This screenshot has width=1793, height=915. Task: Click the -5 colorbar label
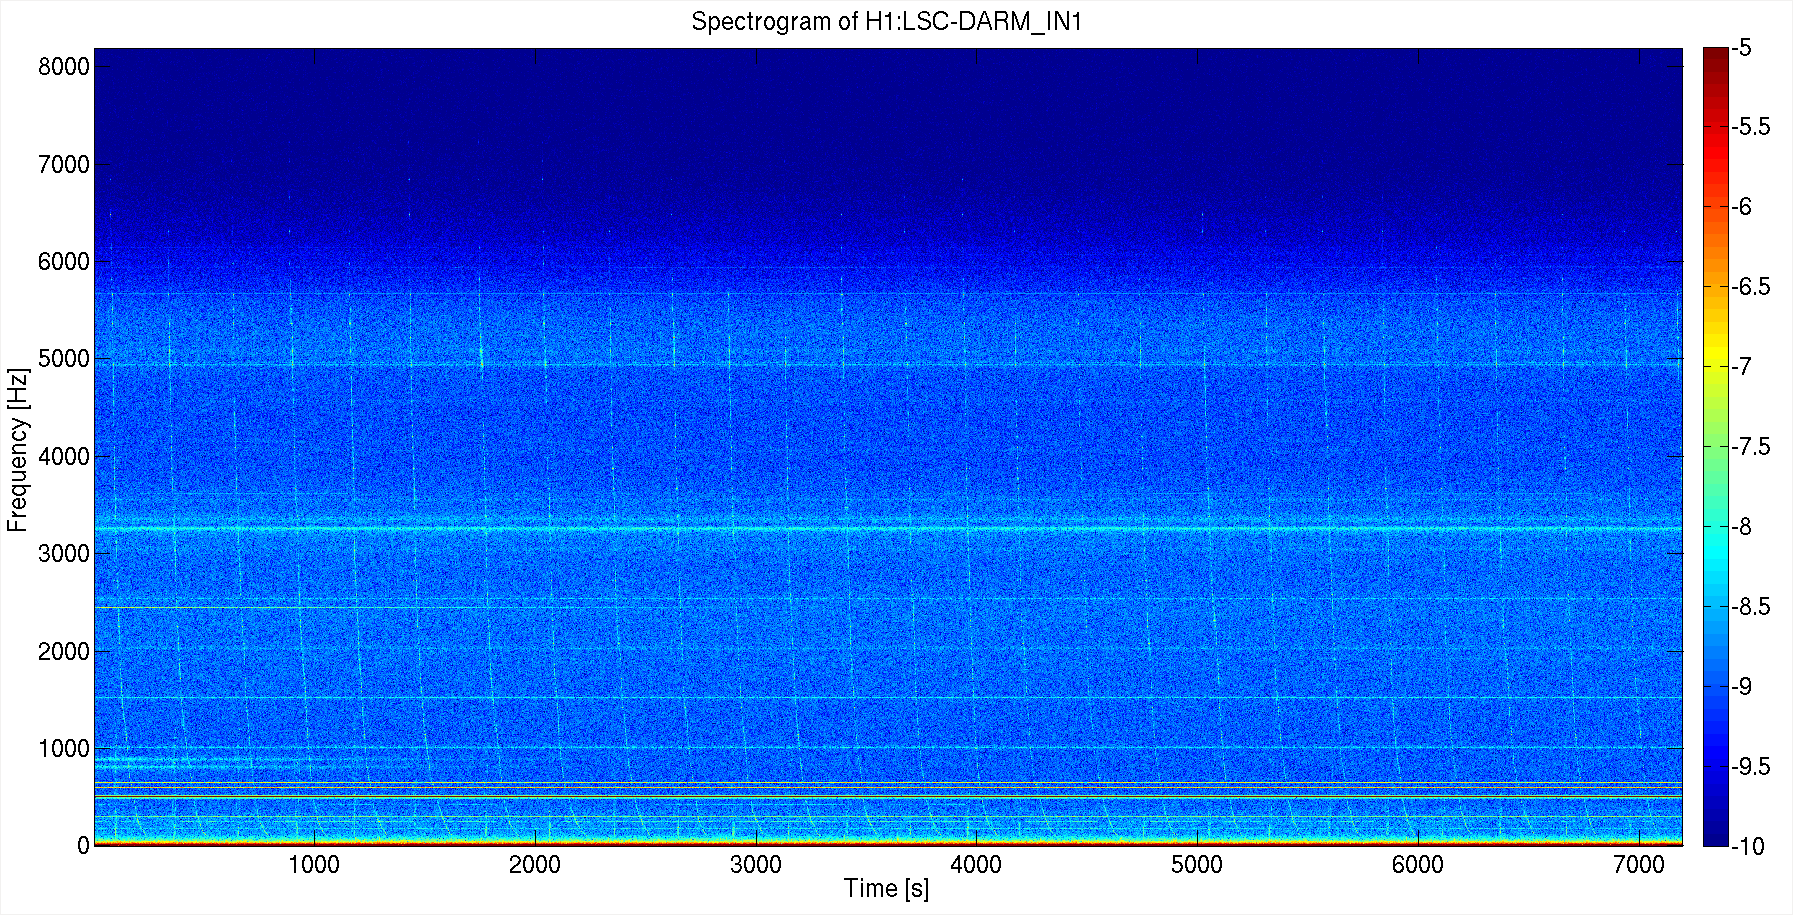1741,48
